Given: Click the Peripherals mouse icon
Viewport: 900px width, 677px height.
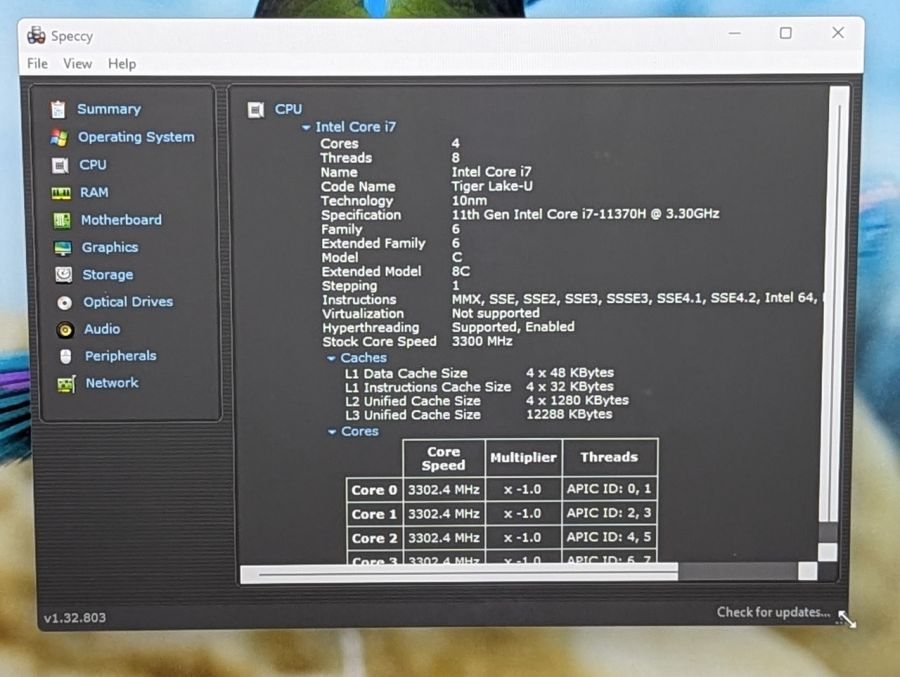Looking at the screenshot, I should 65,356.
